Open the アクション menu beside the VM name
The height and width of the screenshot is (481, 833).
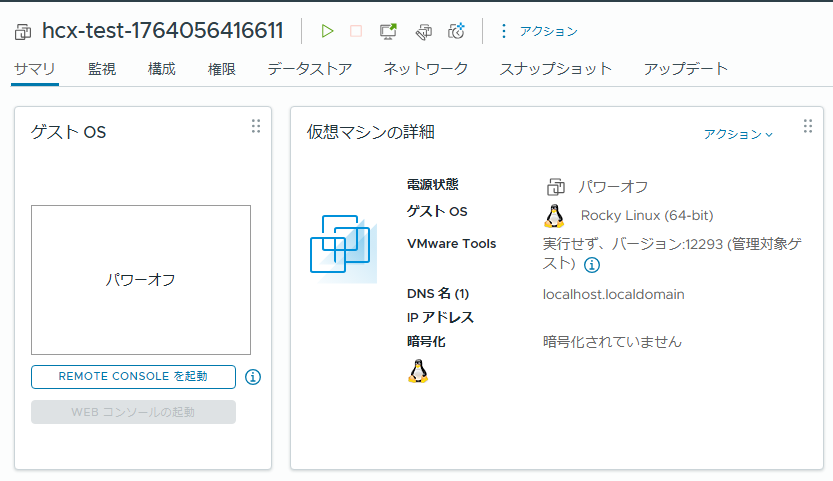point(538,31)
